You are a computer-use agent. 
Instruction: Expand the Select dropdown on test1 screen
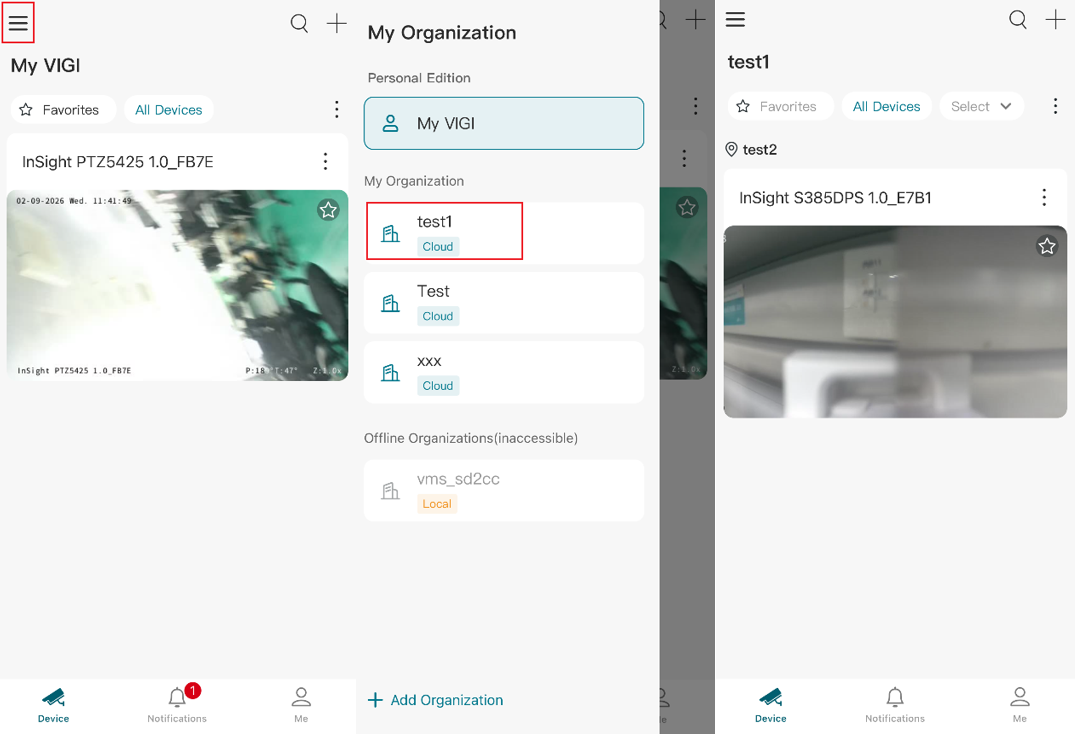981,106
